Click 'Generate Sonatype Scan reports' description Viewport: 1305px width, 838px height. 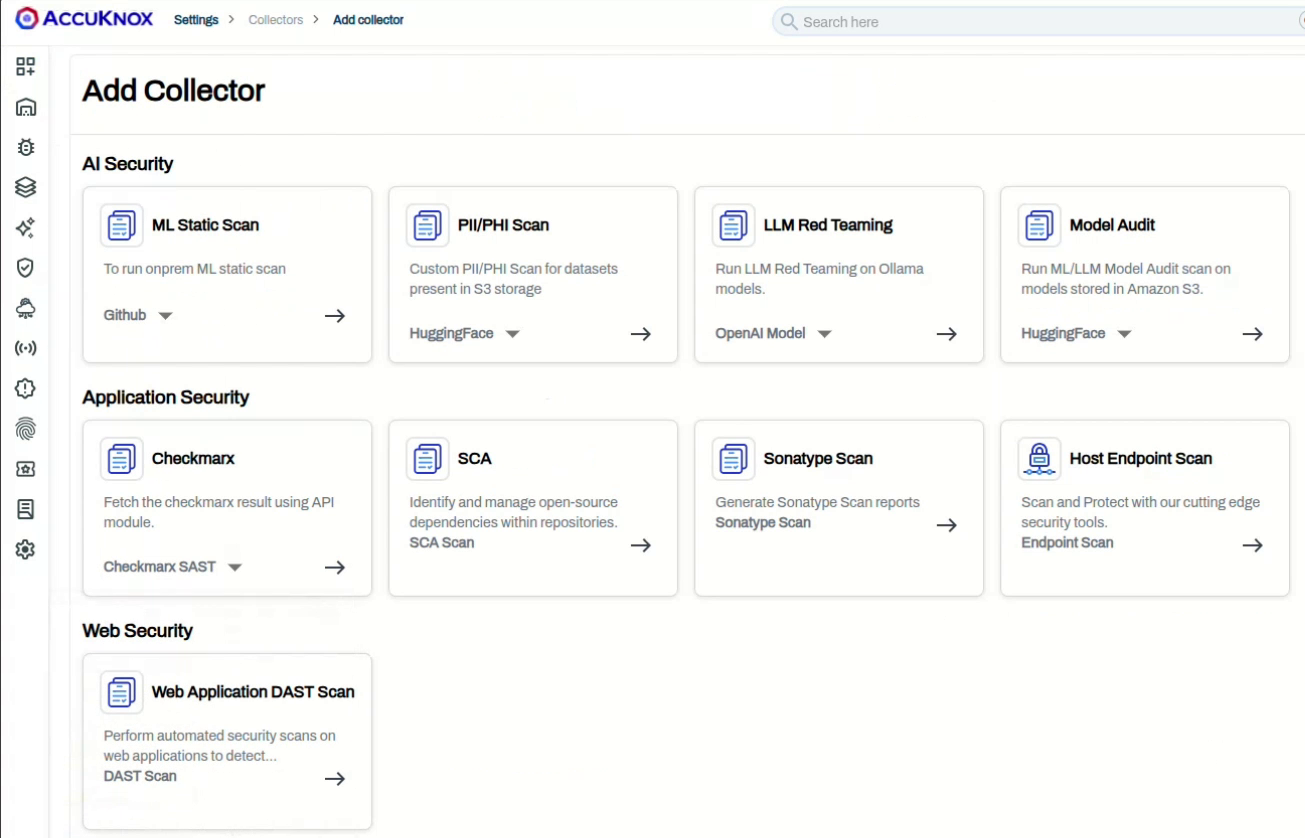tap(817, 503)
